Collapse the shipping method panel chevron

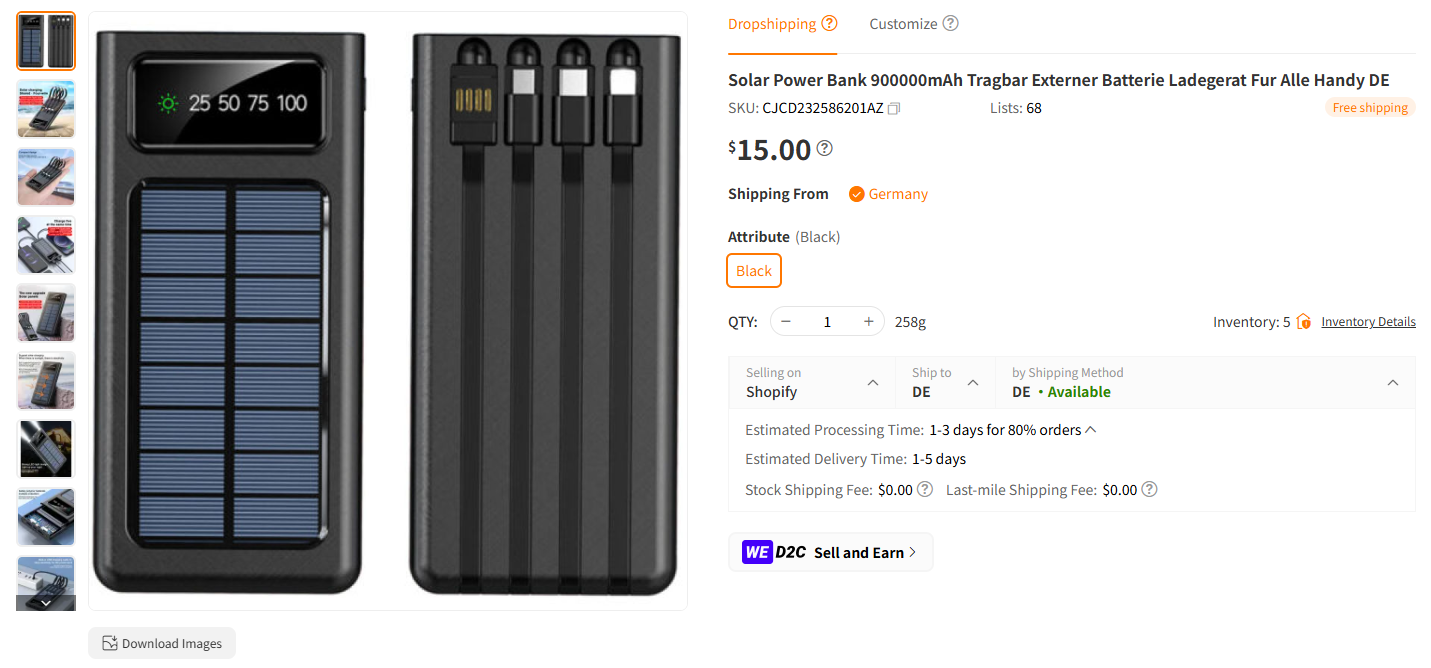tap(1393, 382)
